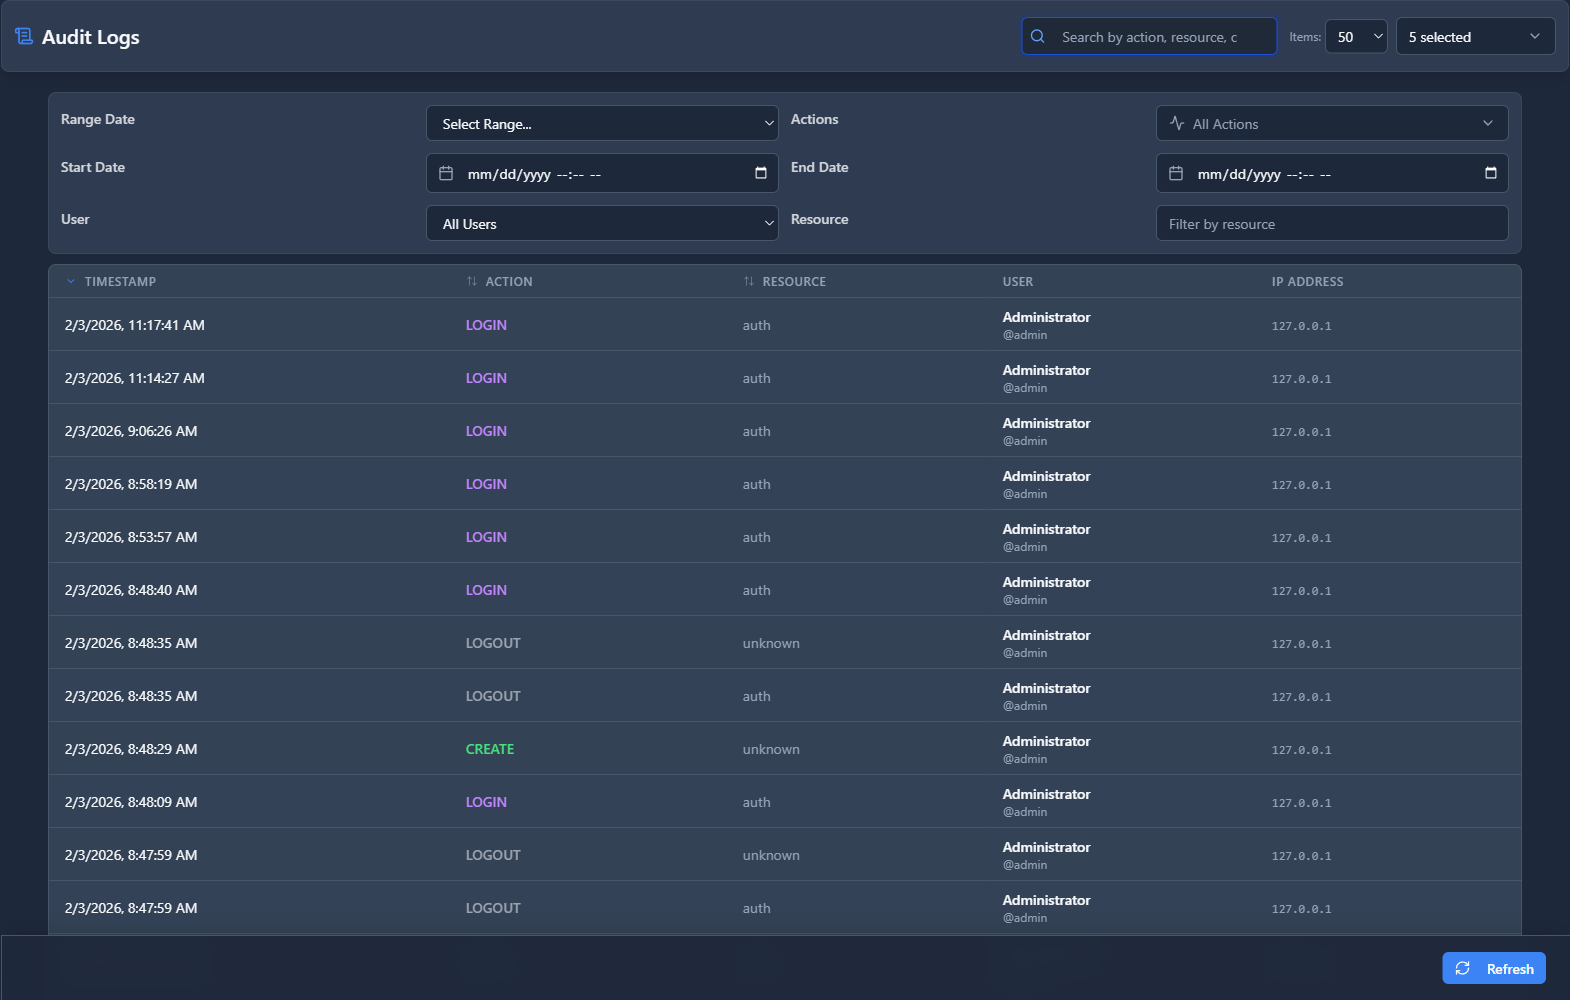The width and height of the screenshot is (1570, 1000).
Task: Click IP 127.0.0.1 in the 8:58:19 AM row
Action: (x=1301, y=485)
